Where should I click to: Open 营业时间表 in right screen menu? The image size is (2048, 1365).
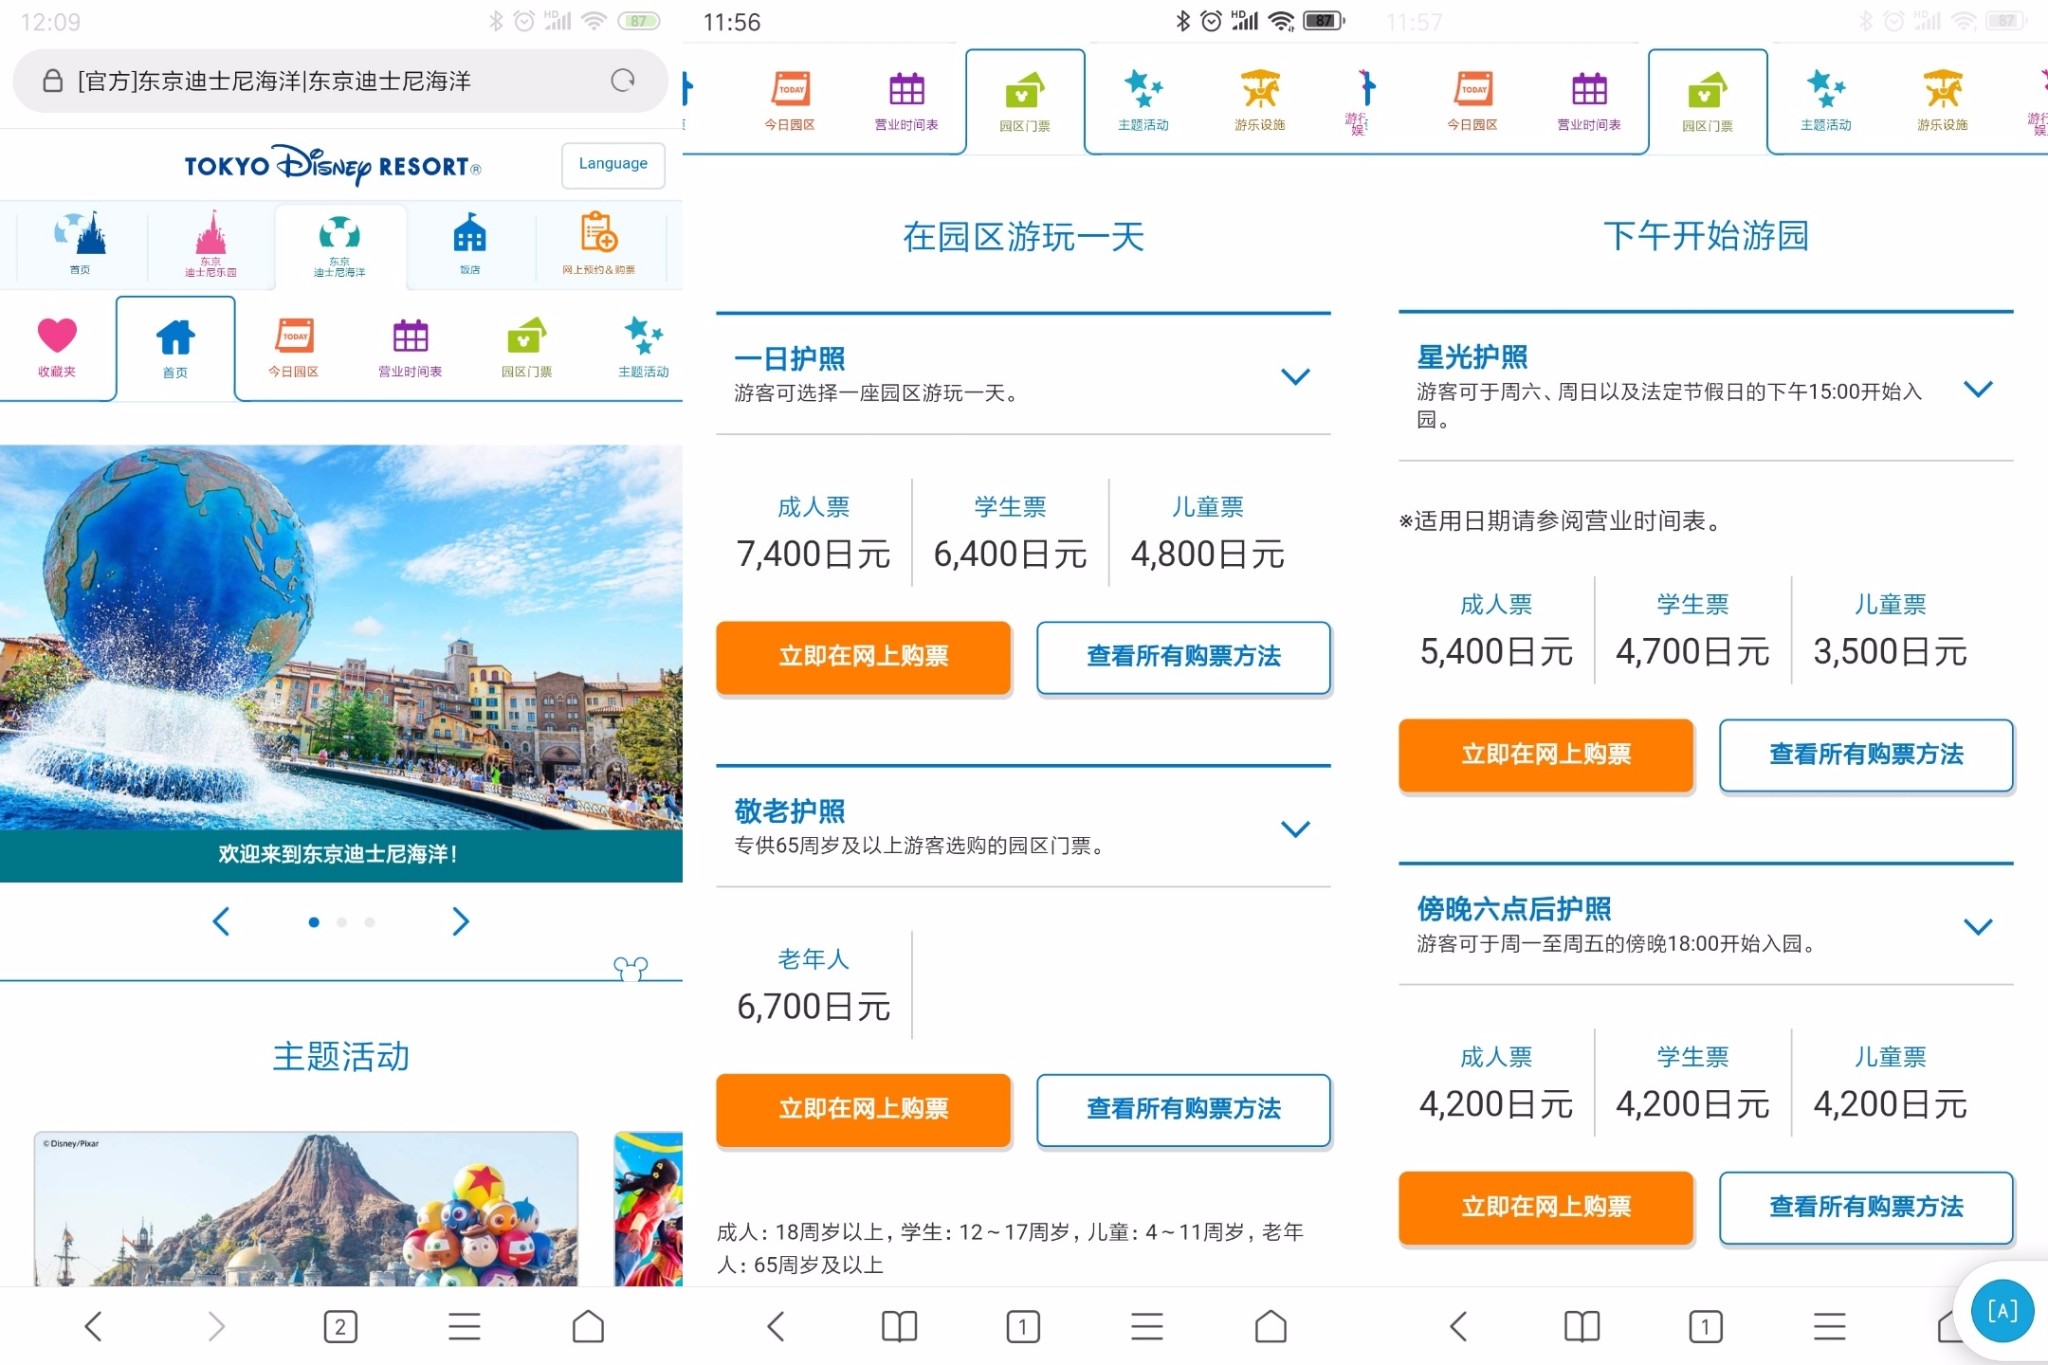[x=1589, y=100]
